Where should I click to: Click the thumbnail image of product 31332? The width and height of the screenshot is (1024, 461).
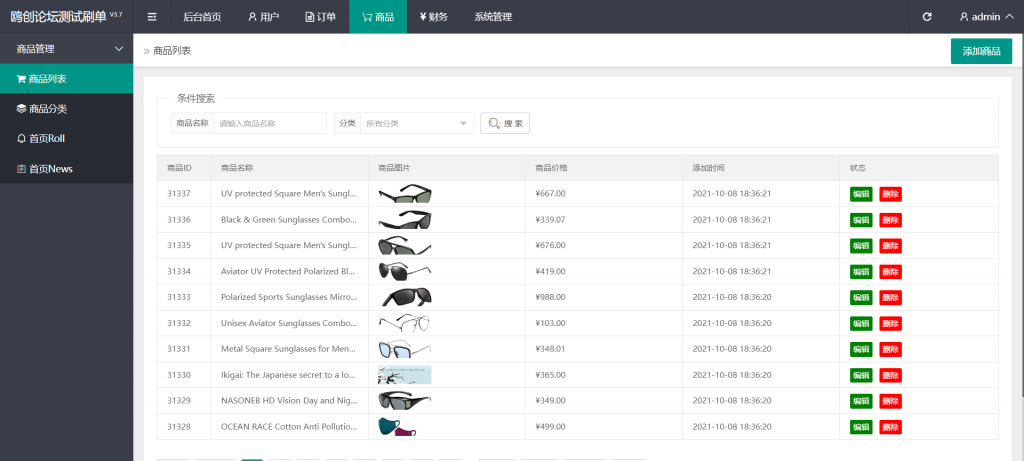pyautogui.click(x=405, y=323)
